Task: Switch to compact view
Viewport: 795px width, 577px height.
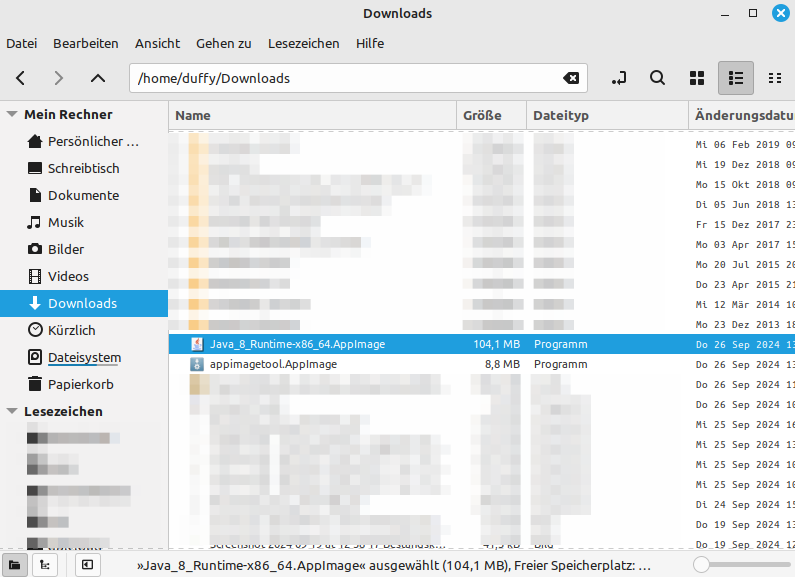Action: pyautogui.click(x=774, y=78)
